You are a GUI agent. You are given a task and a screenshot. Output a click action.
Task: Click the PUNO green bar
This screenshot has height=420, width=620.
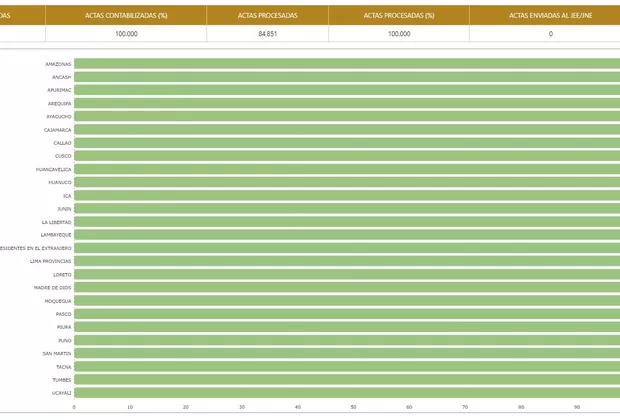click(346, 340)
